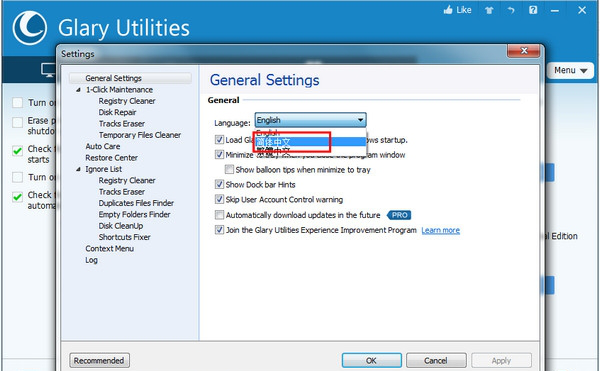Open the question mark help icon
The image size is (600, 385).
tap(533, 10)
